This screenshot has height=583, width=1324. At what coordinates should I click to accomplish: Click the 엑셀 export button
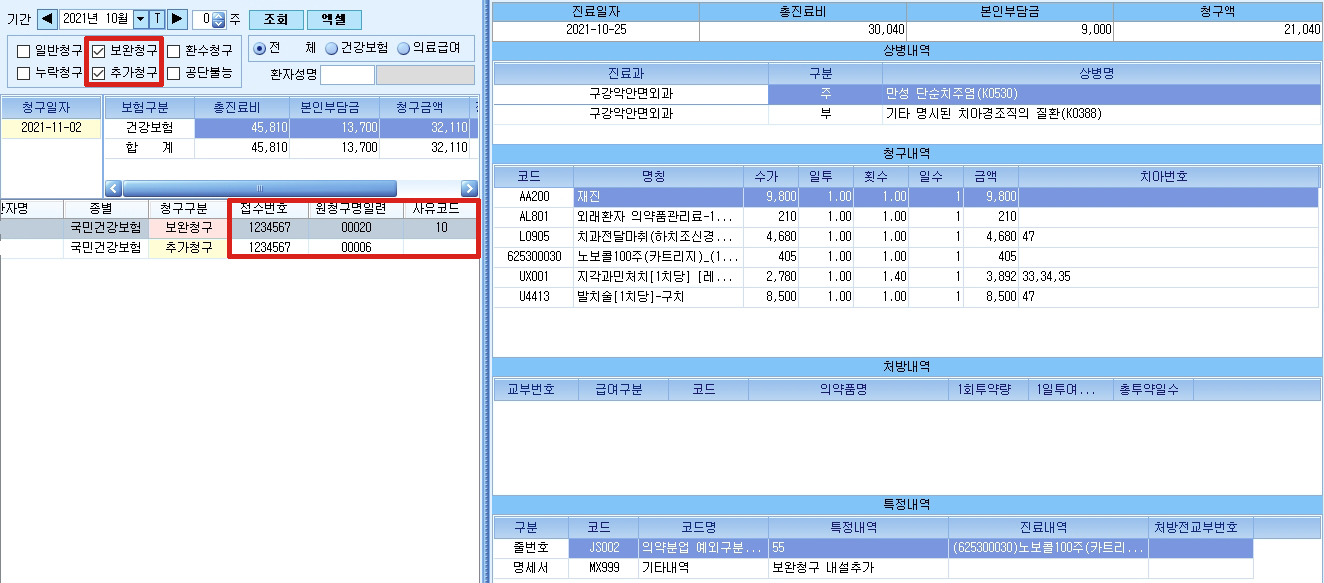[x=334, y=19]
